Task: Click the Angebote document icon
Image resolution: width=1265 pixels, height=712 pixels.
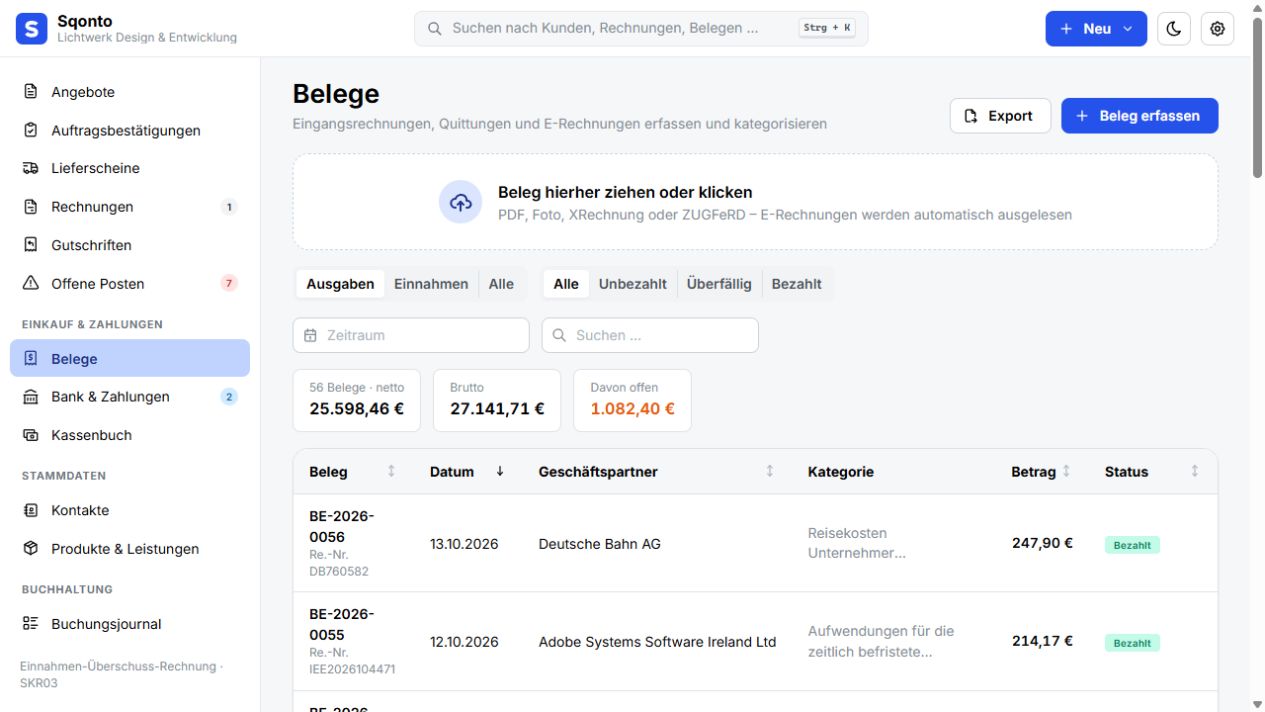Action: [x=31, y=92]
